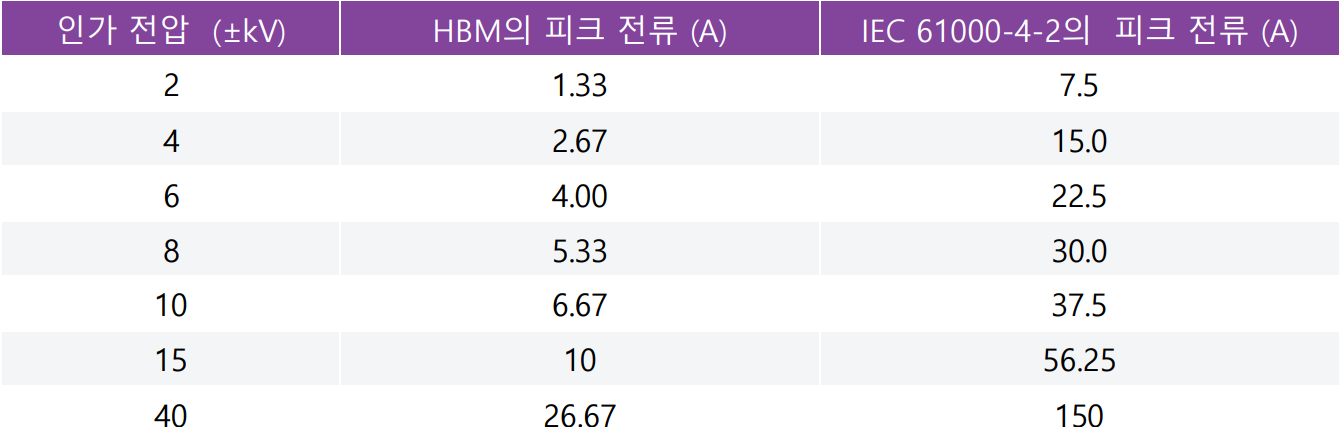This screenshot has width=1343, height=444.
Task: Select the voltage cell showing 6
Action: point(171,196)
